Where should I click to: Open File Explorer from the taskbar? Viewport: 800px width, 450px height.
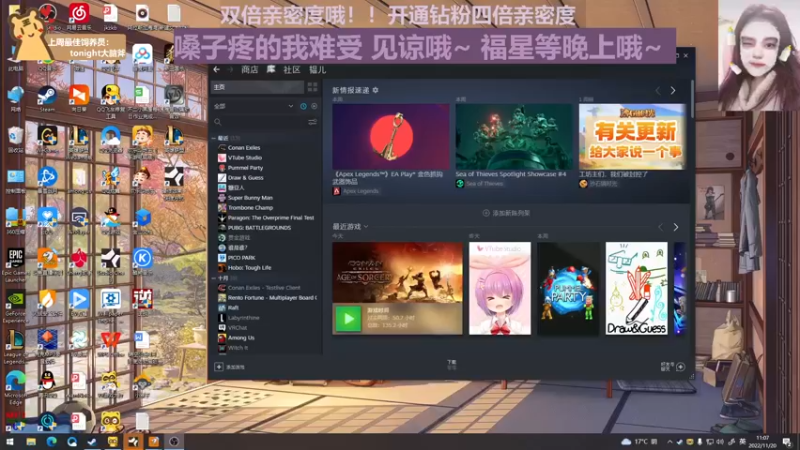tap(31, 442)
